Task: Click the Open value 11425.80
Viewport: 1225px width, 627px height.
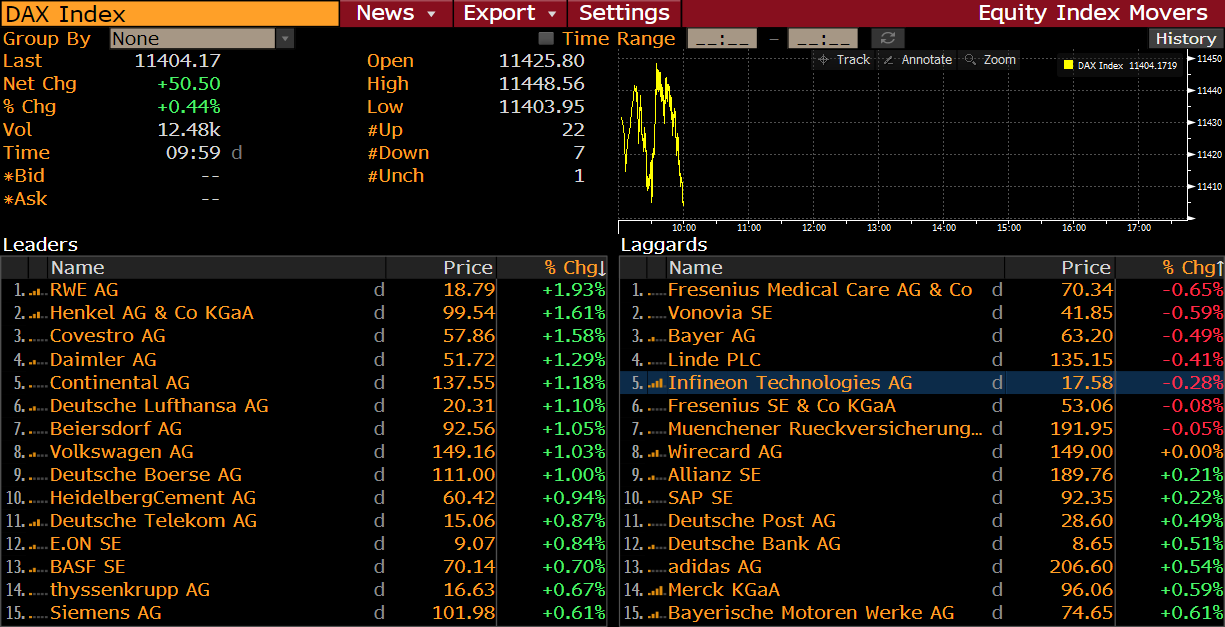Action: pyautogui.click(x=541, y=61)
